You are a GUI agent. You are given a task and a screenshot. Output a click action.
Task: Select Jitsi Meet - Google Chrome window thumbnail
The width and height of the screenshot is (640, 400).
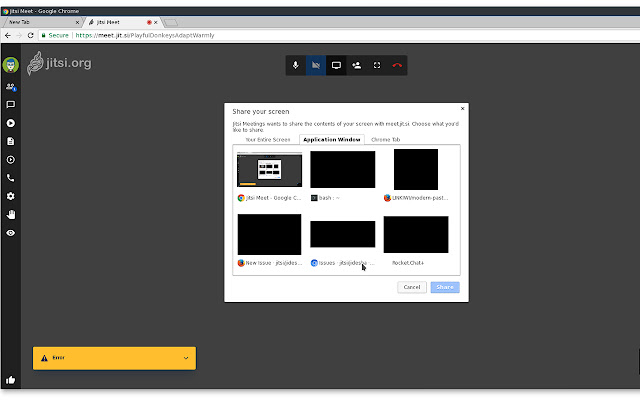pos(269,169)
